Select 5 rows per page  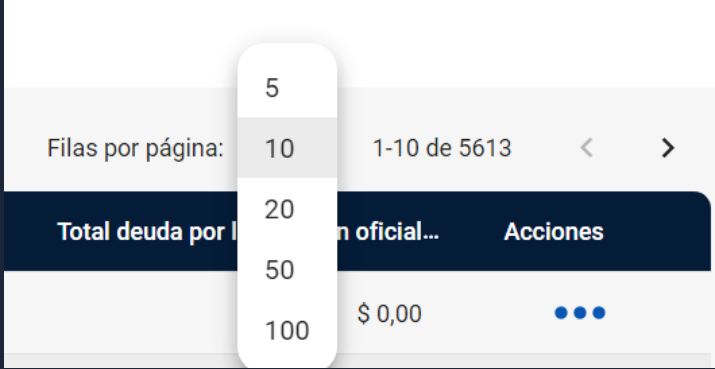(x=287, y=87)
